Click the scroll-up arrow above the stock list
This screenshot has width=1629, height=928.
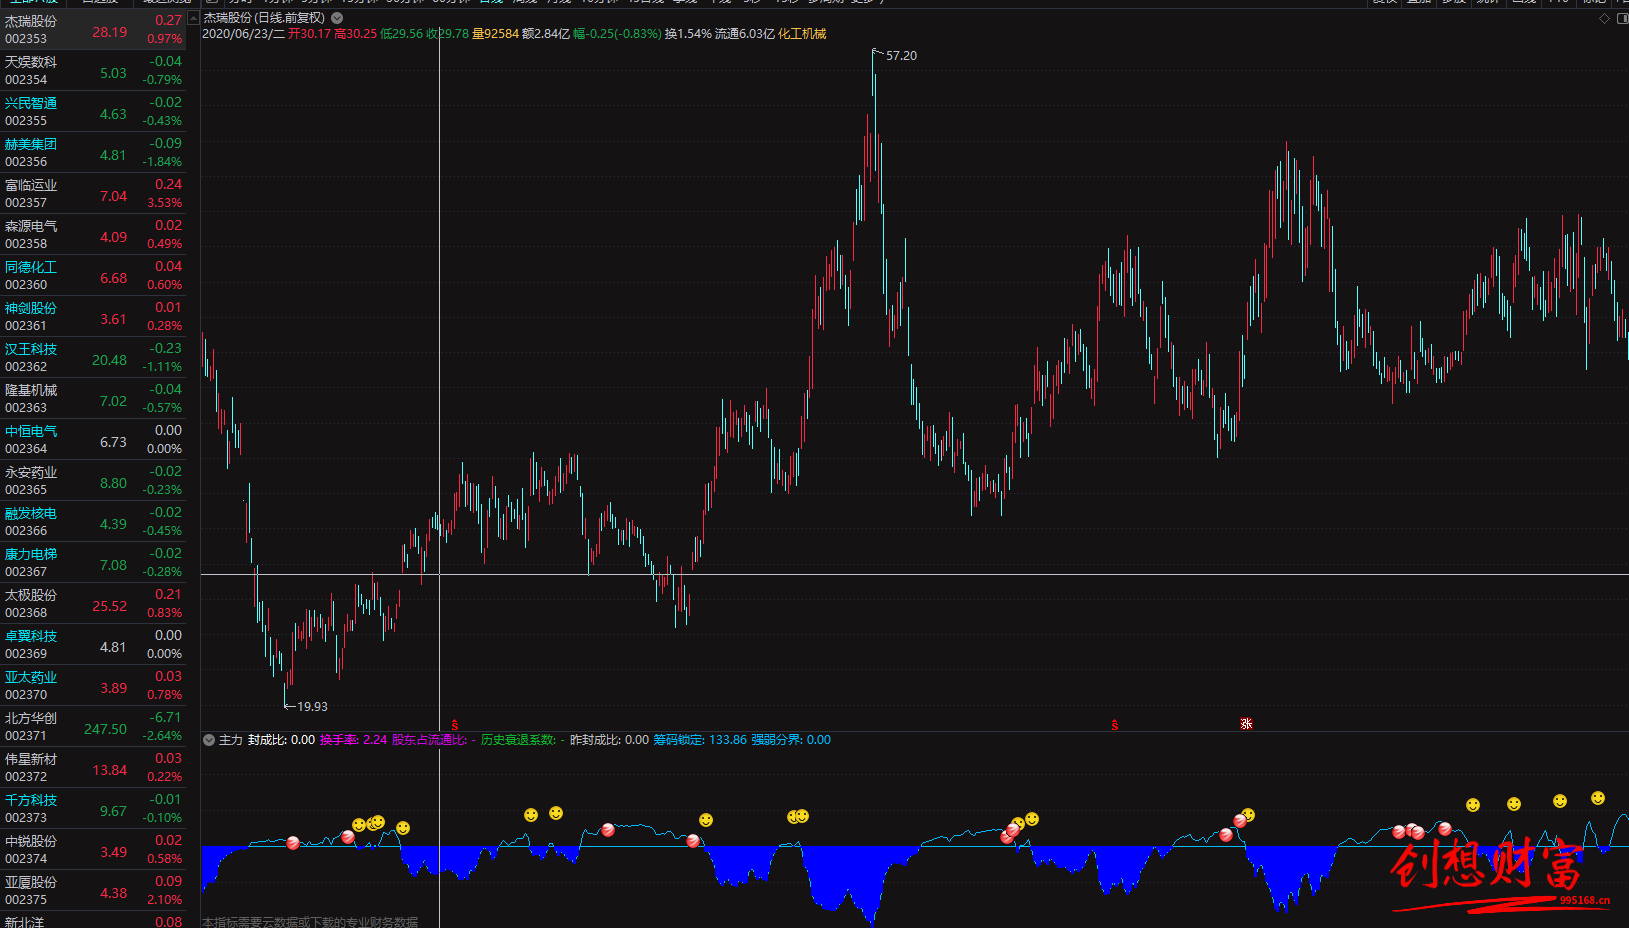(193, 18)
